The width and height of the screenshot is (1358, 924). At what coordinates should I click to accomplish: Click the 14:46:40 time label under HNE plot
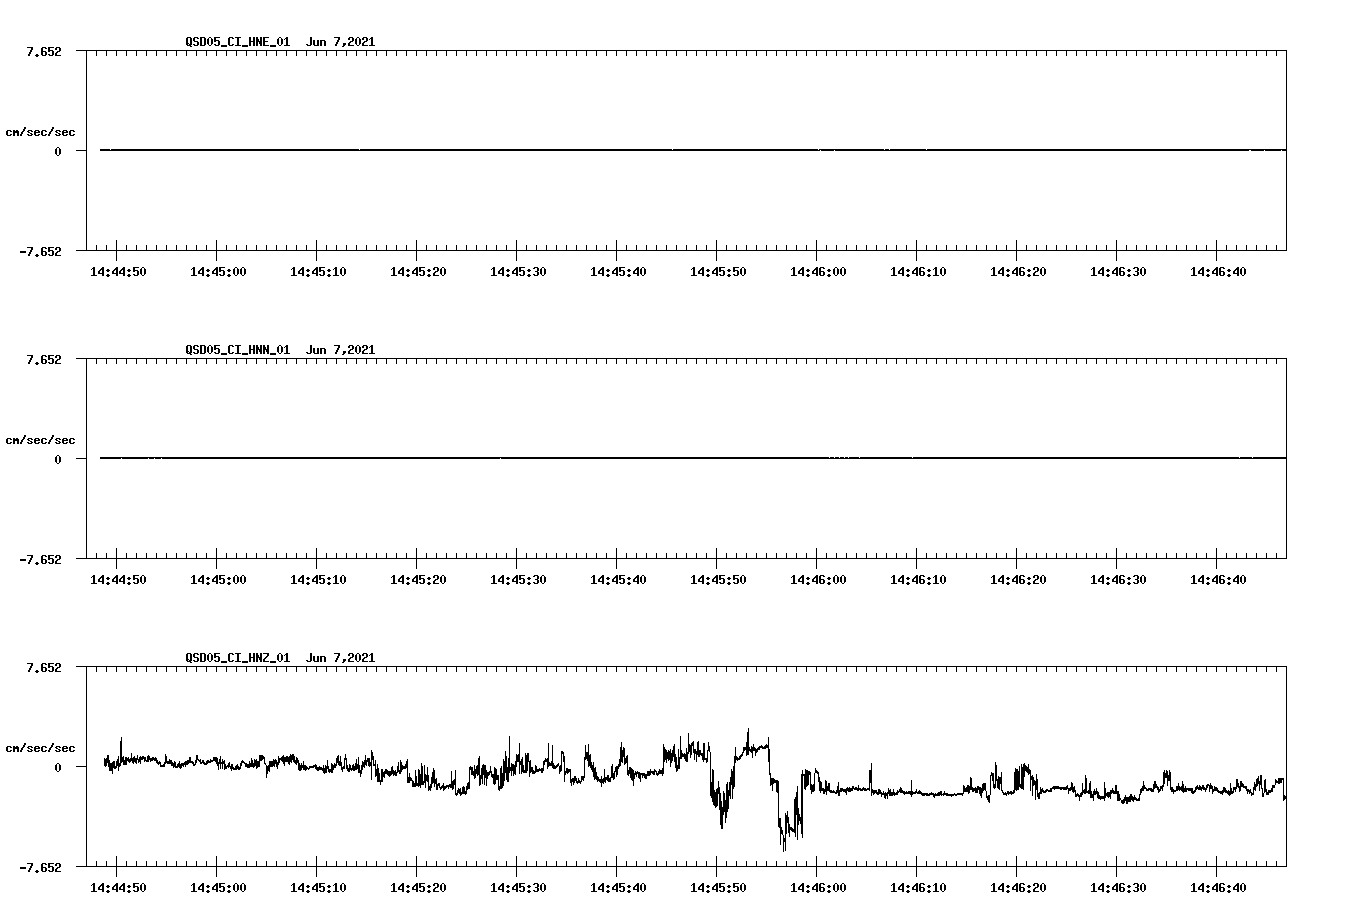1218,272
